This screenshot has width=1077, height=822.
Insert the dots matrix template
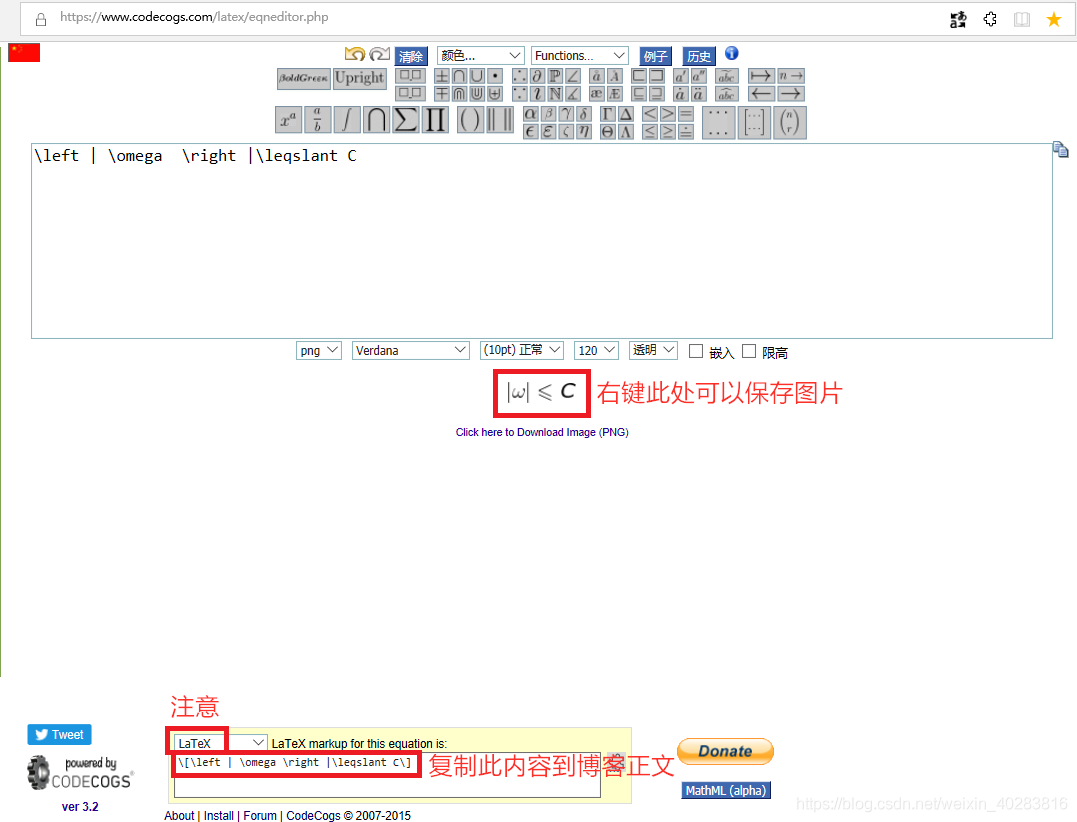718,122
